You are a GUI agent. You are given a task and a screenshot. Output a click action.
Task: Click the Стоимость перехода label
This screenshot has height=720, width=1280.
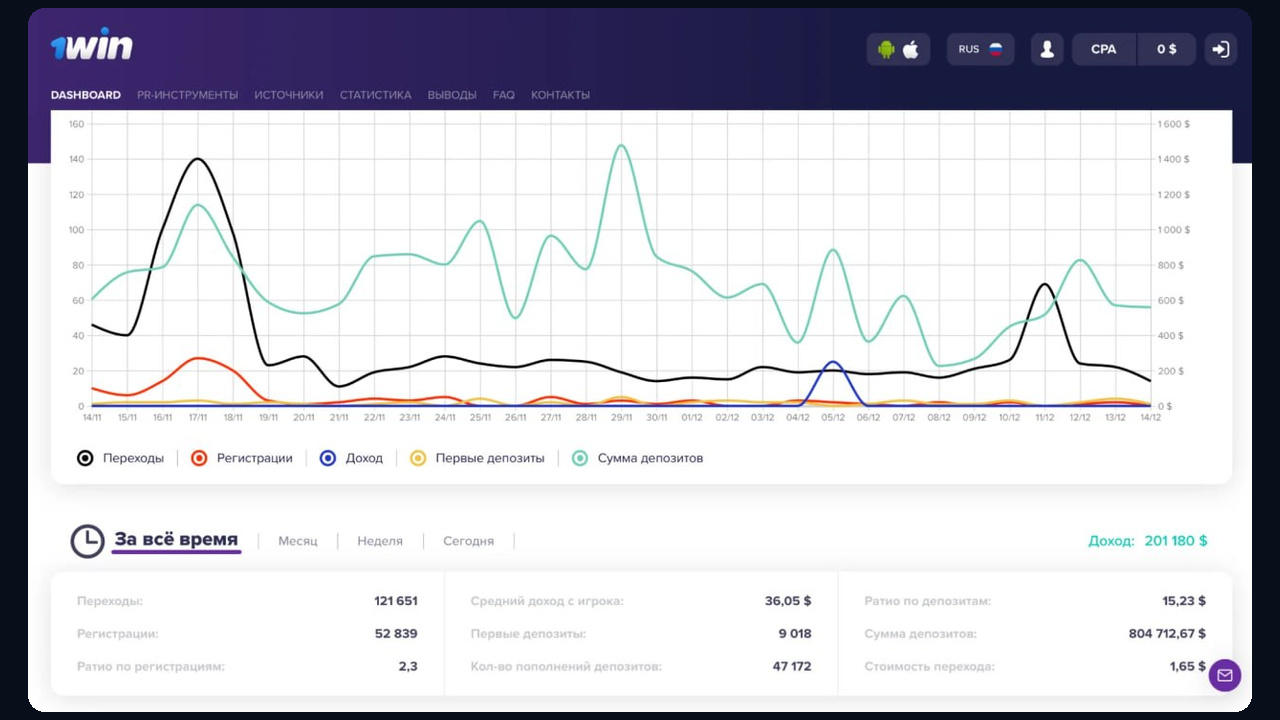[x=930, y=666]
